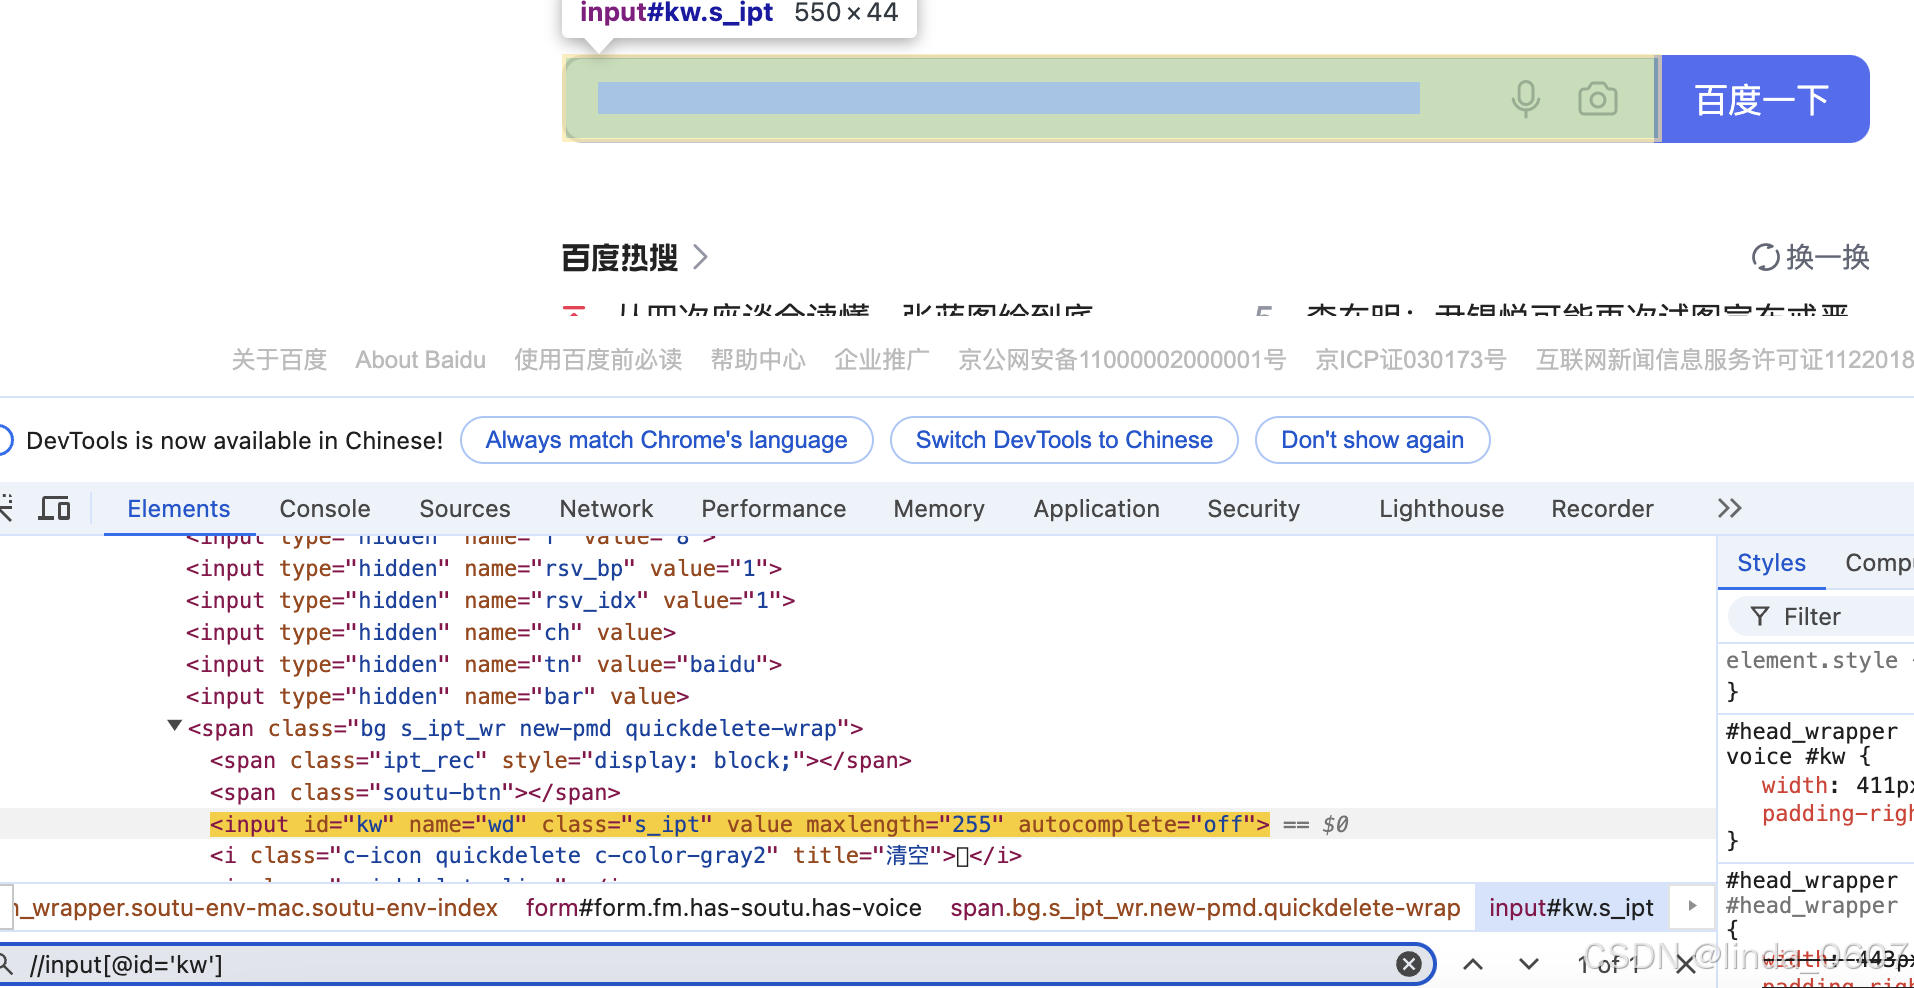The width and height of the screenshot is (1914, 988).
Task: Toggle the device toolbar icon
Action: pyautogui.click(x=54, y=508)
